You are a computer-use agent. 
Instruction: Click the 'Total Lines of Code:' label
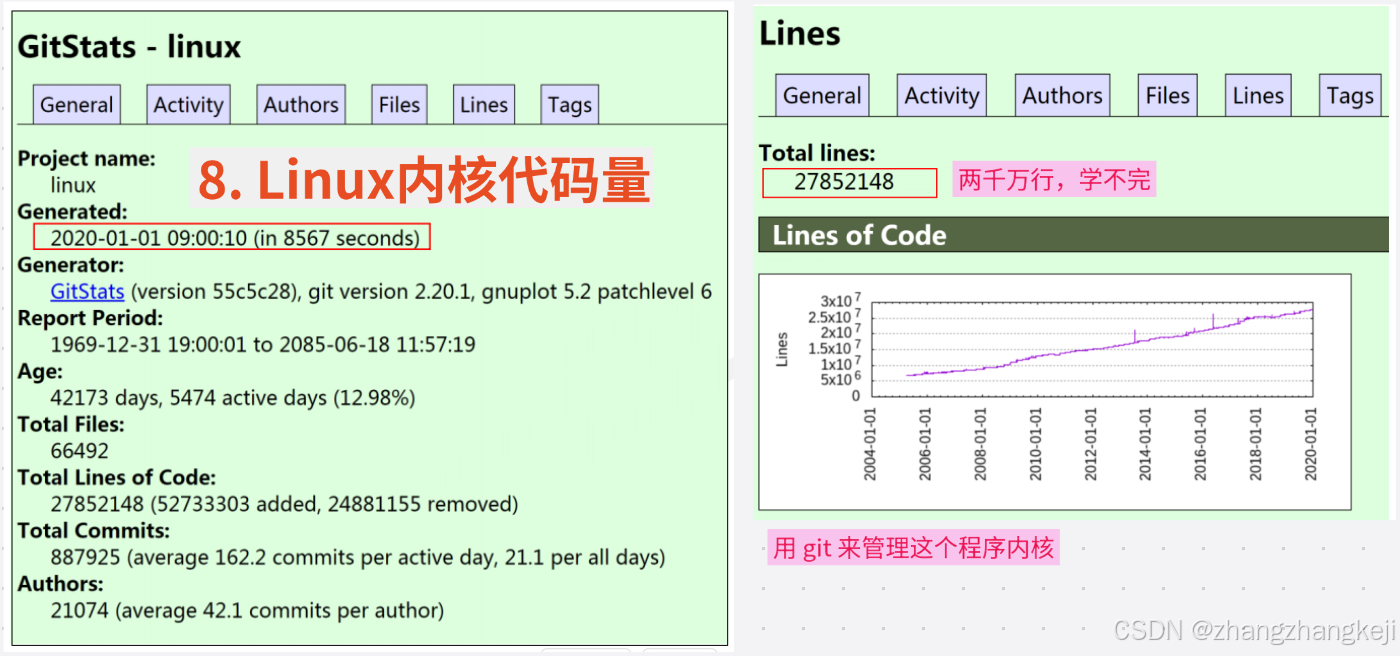click(116, 477)
